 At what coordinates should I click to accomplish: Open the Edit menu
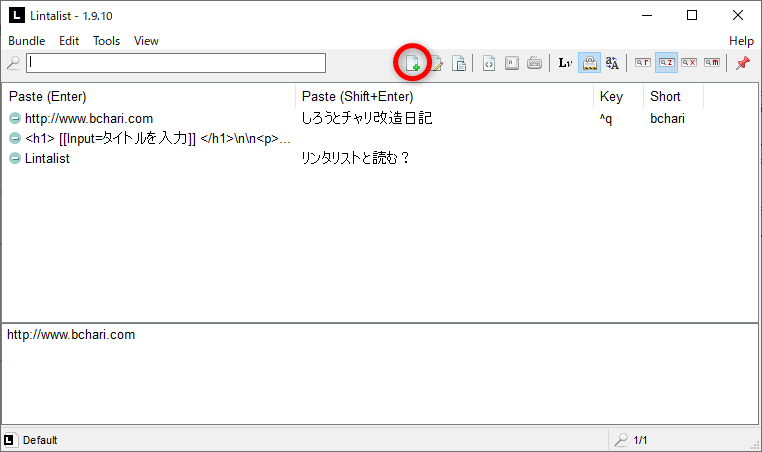tap(69, 41)
